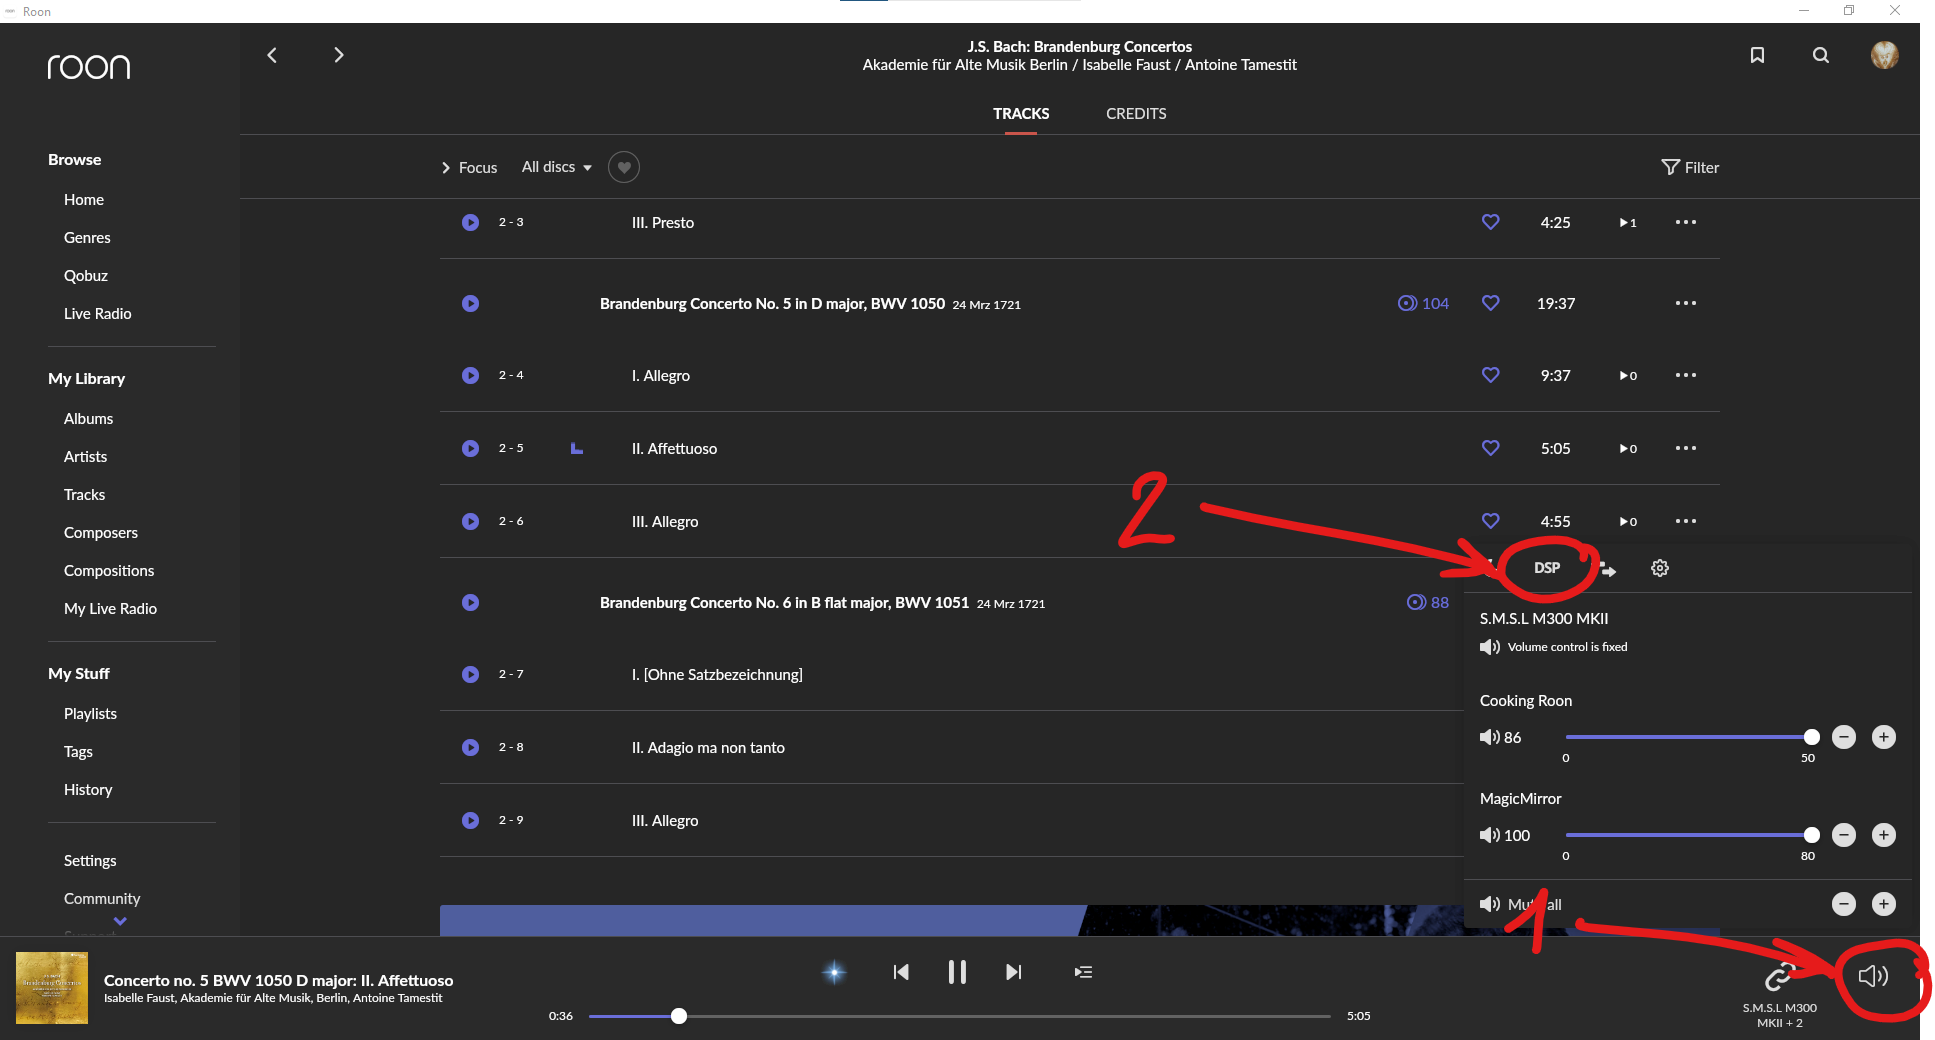
Task: Mute the MagicMirror zone
Action: click(x=1490, y=835)
